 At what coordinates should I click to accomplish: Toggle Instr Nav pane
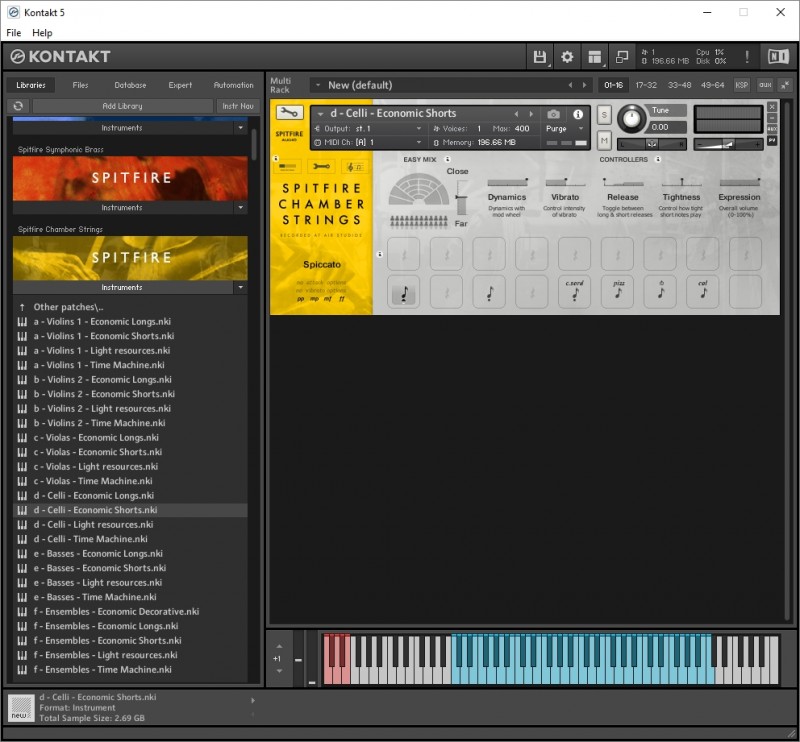238,106
